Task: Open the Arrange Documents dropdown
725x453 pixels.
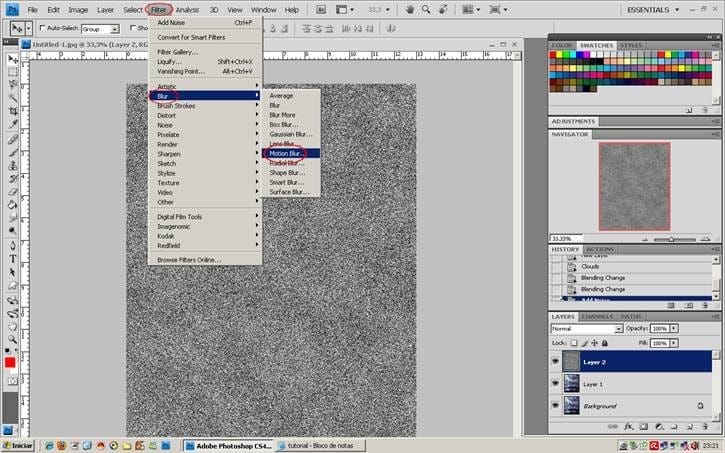Action: pyautogui.click(x=471, y=10)
